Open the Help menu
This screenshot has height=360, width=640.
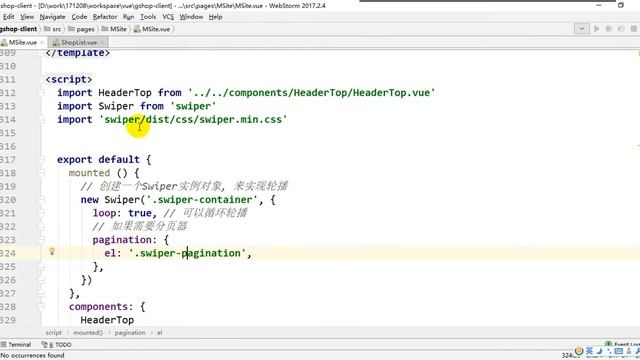[216, 17]
